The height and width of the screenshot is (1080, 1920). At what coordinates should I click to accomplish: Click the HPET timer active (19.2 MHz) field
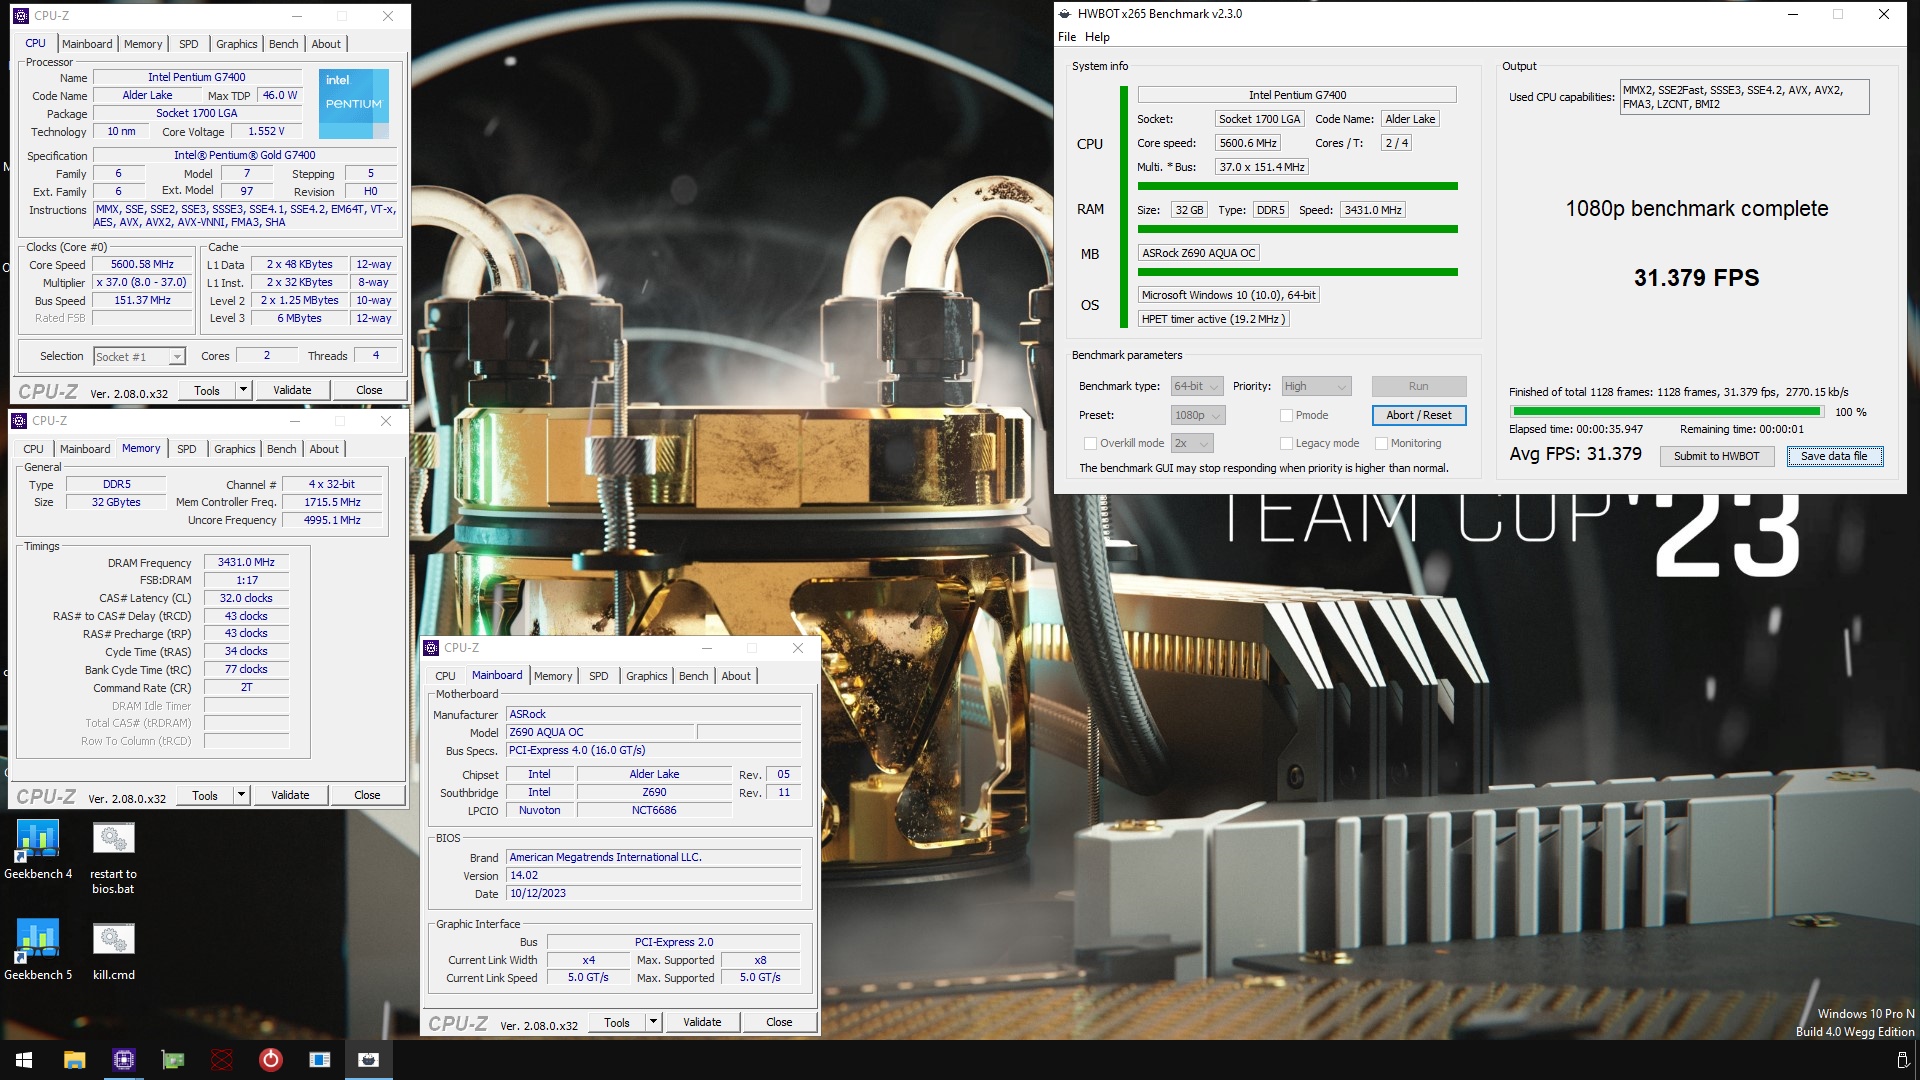pos(1213,319)
